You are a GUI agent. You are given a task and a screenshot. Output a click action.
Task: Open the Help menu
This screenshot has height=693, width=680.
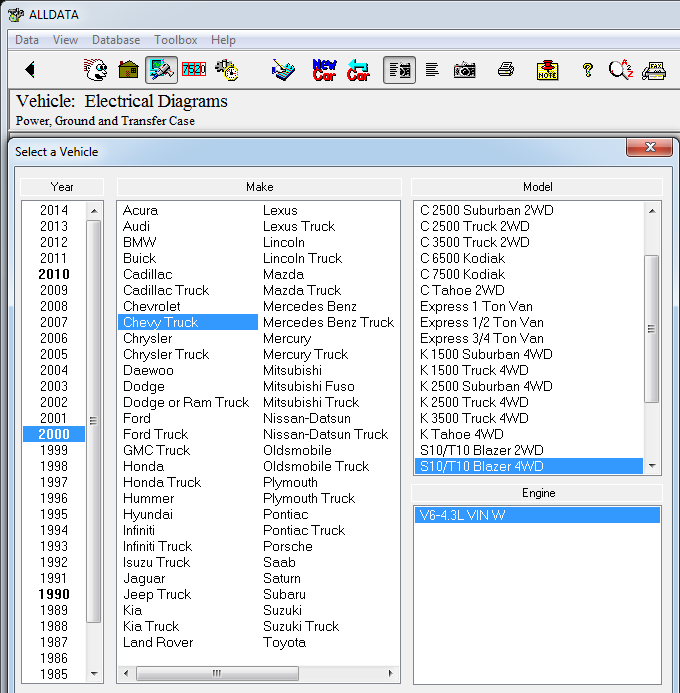pos(223,40)
